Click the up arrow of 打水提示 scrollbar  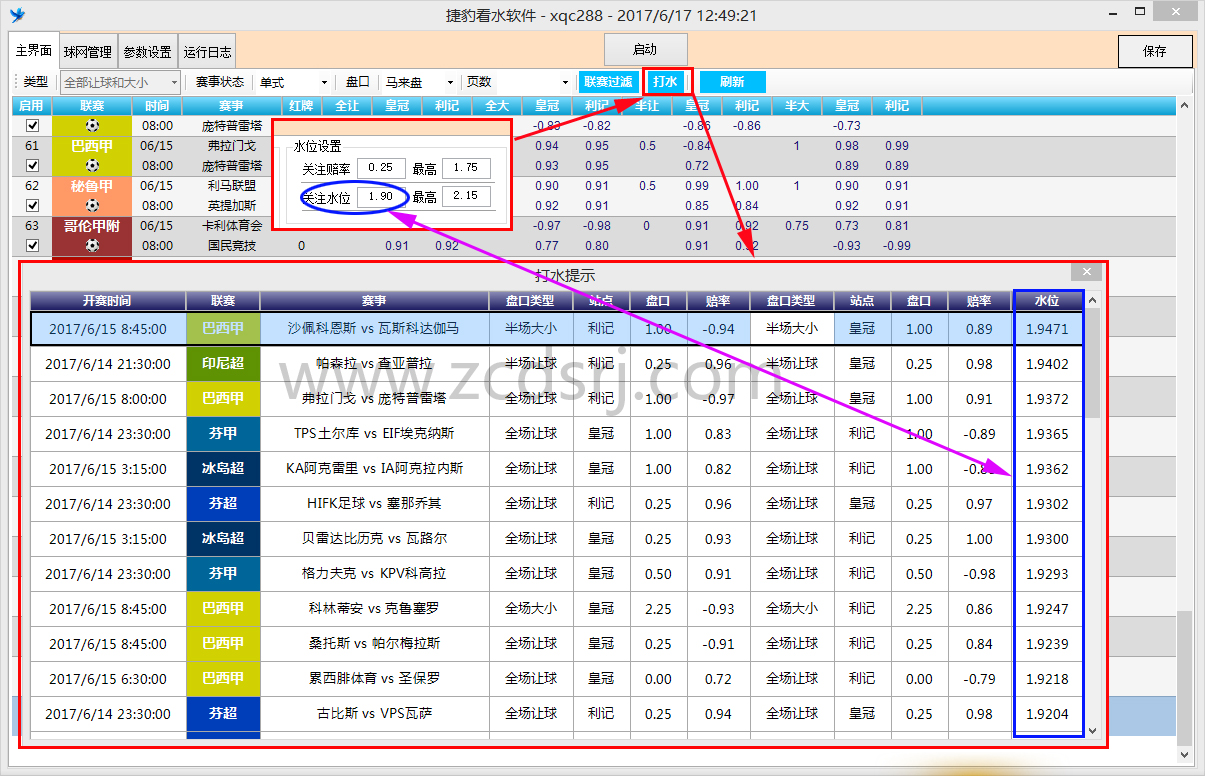point(1092,301)
